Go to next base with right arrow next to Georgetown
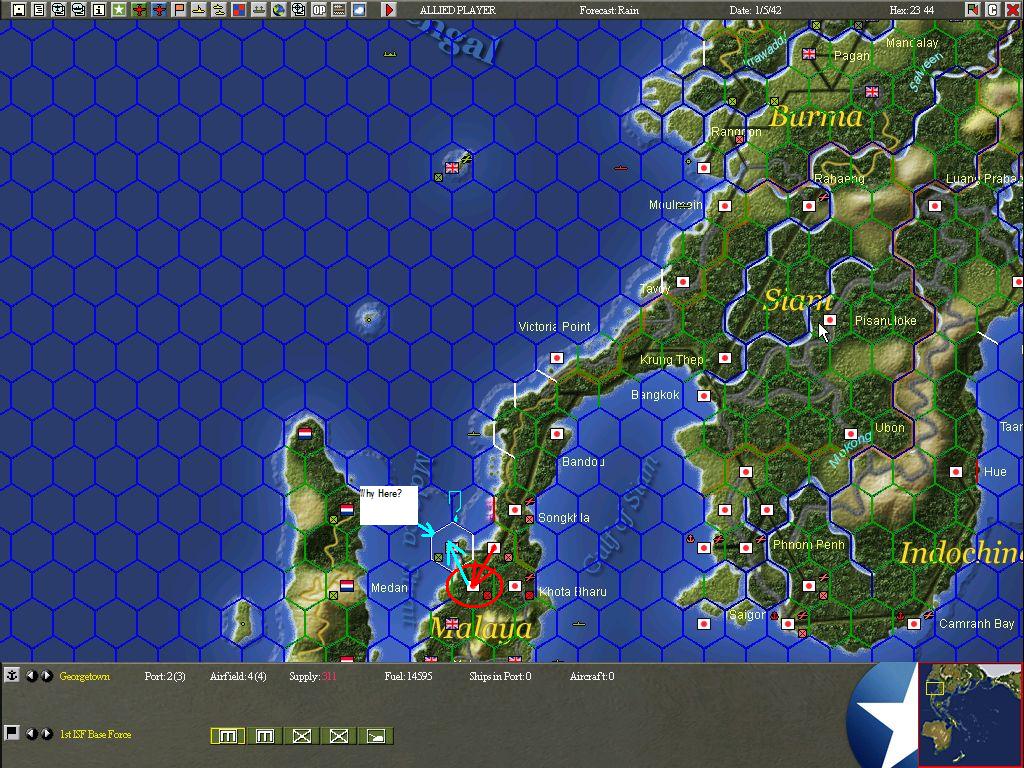The width and height of the screenshot is (1024, 768). [46, 676]
